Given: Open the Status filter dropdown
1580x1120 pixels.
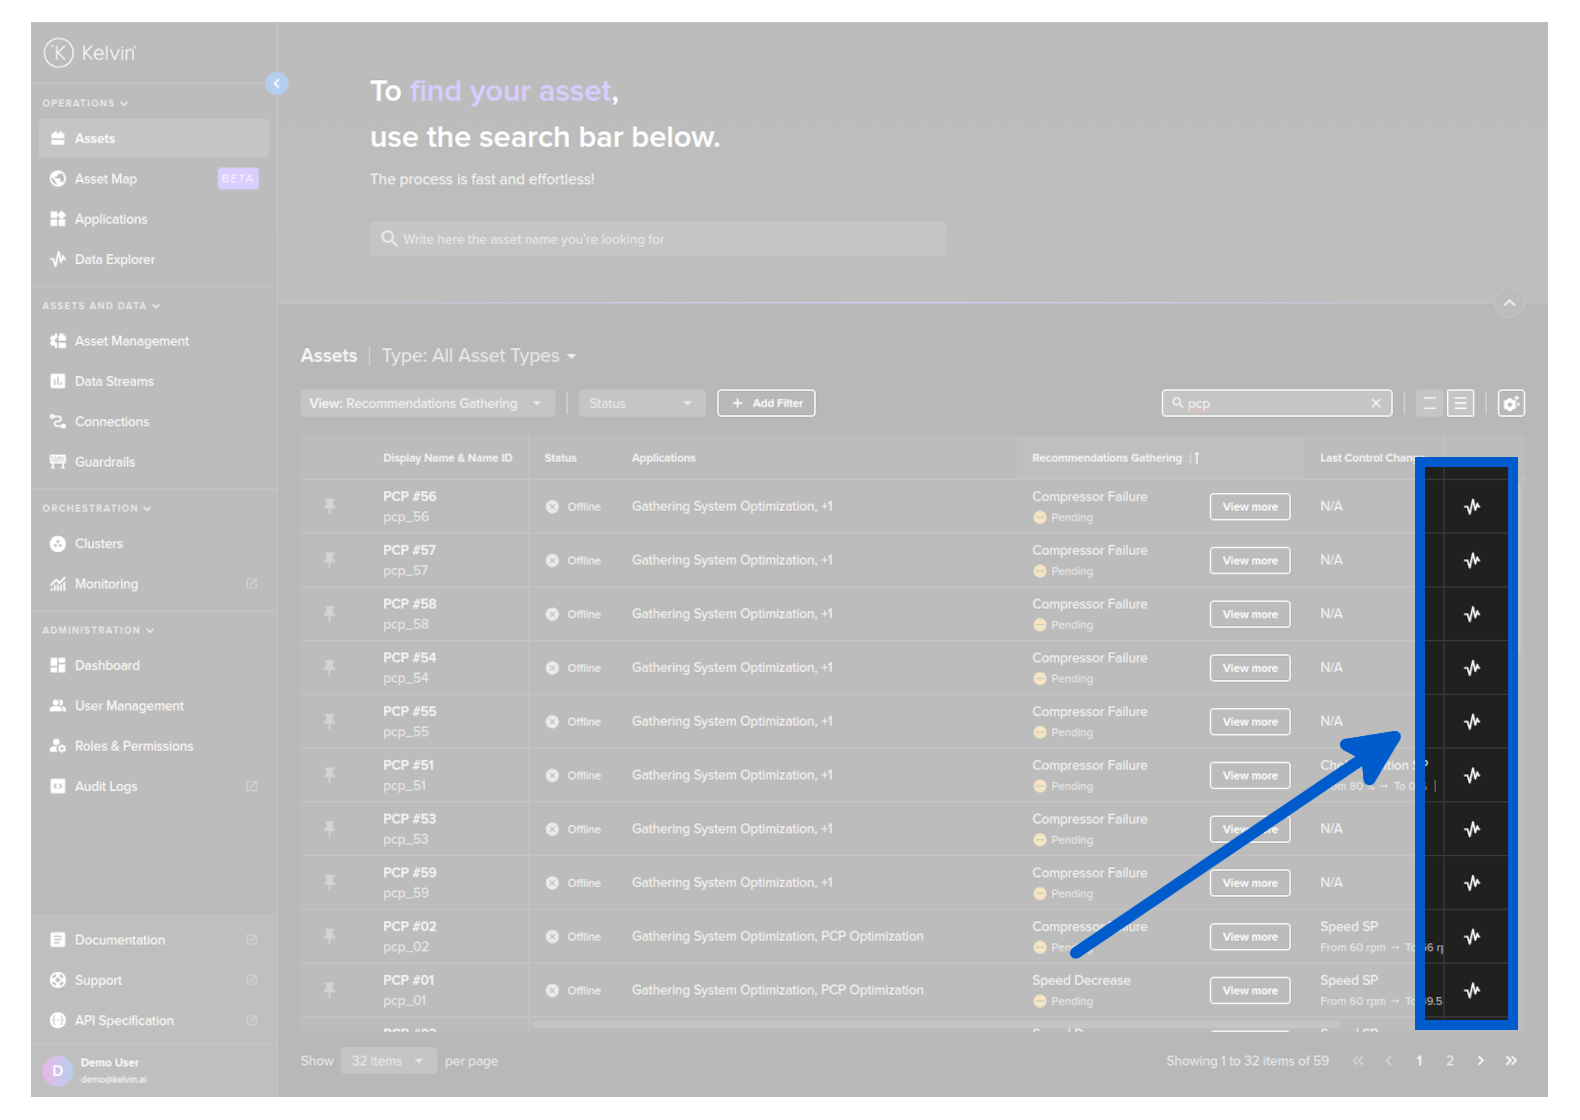Looking at the screenshot, I should click(641, 404).
